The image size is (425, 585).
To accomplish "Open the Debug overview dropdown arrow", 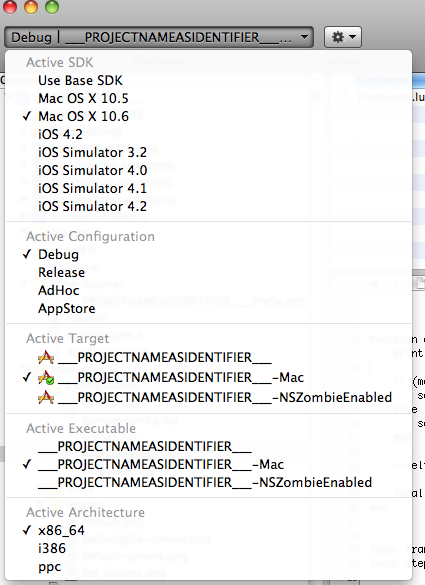I will click(x=304, y=37).
